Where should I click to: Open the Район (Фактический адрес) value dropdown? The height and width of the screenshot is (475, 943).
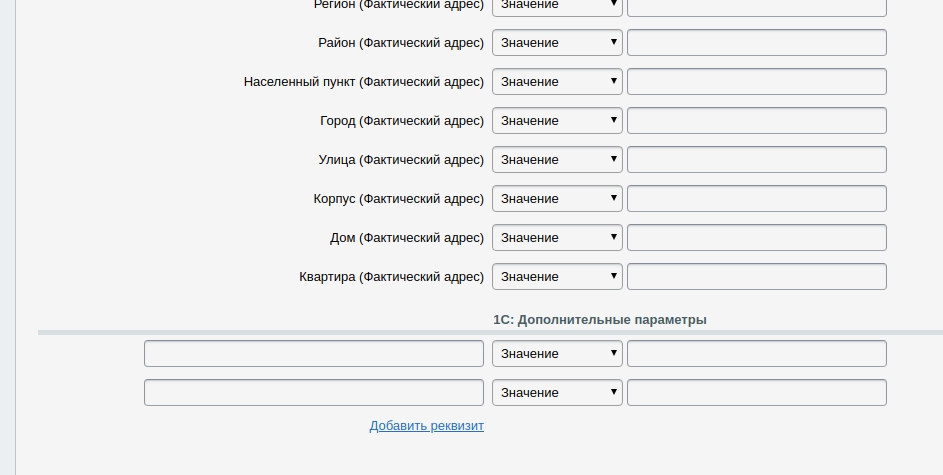[557, 43]
